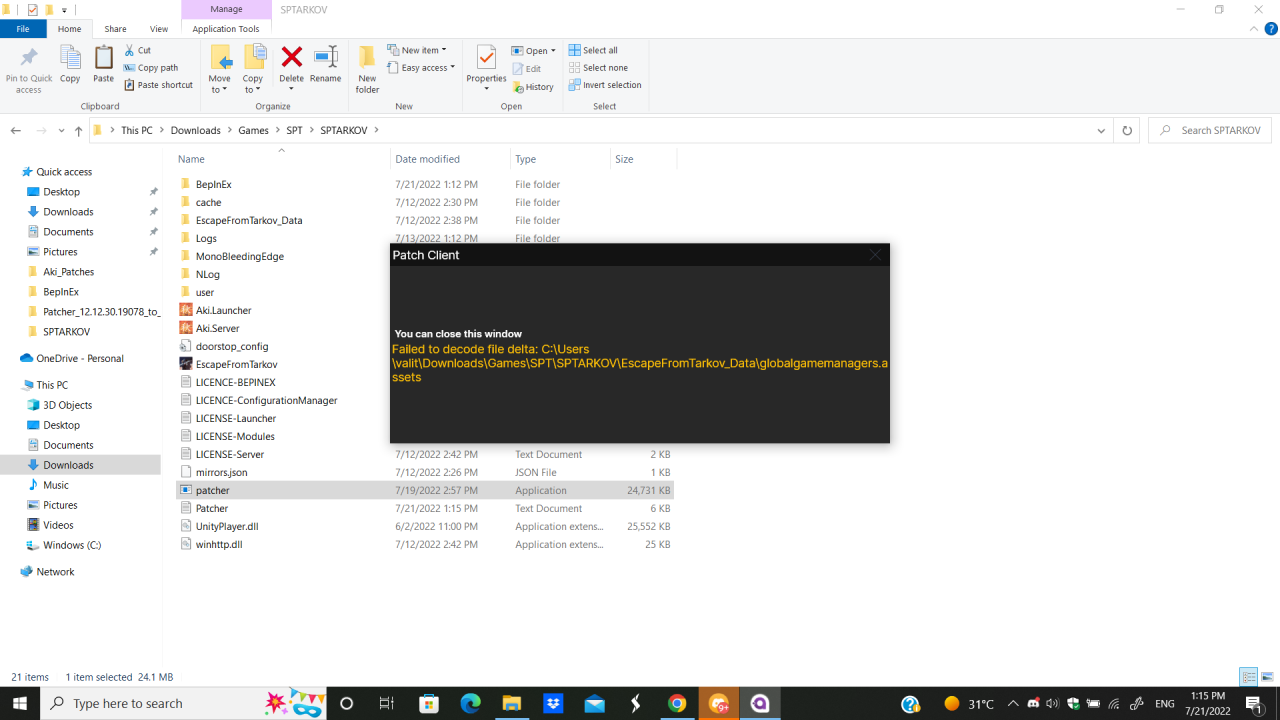Select Windows (C:) drive

coord(72,545)
